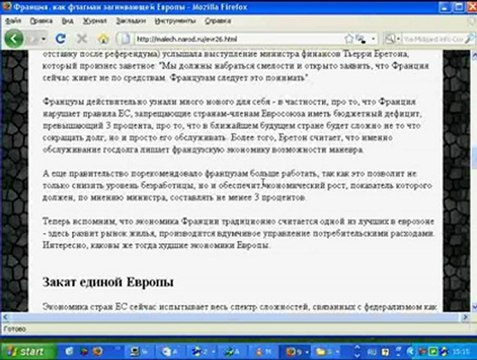
Task: Click the vertical scrollbar down arrow
Action: click(474, 306)
